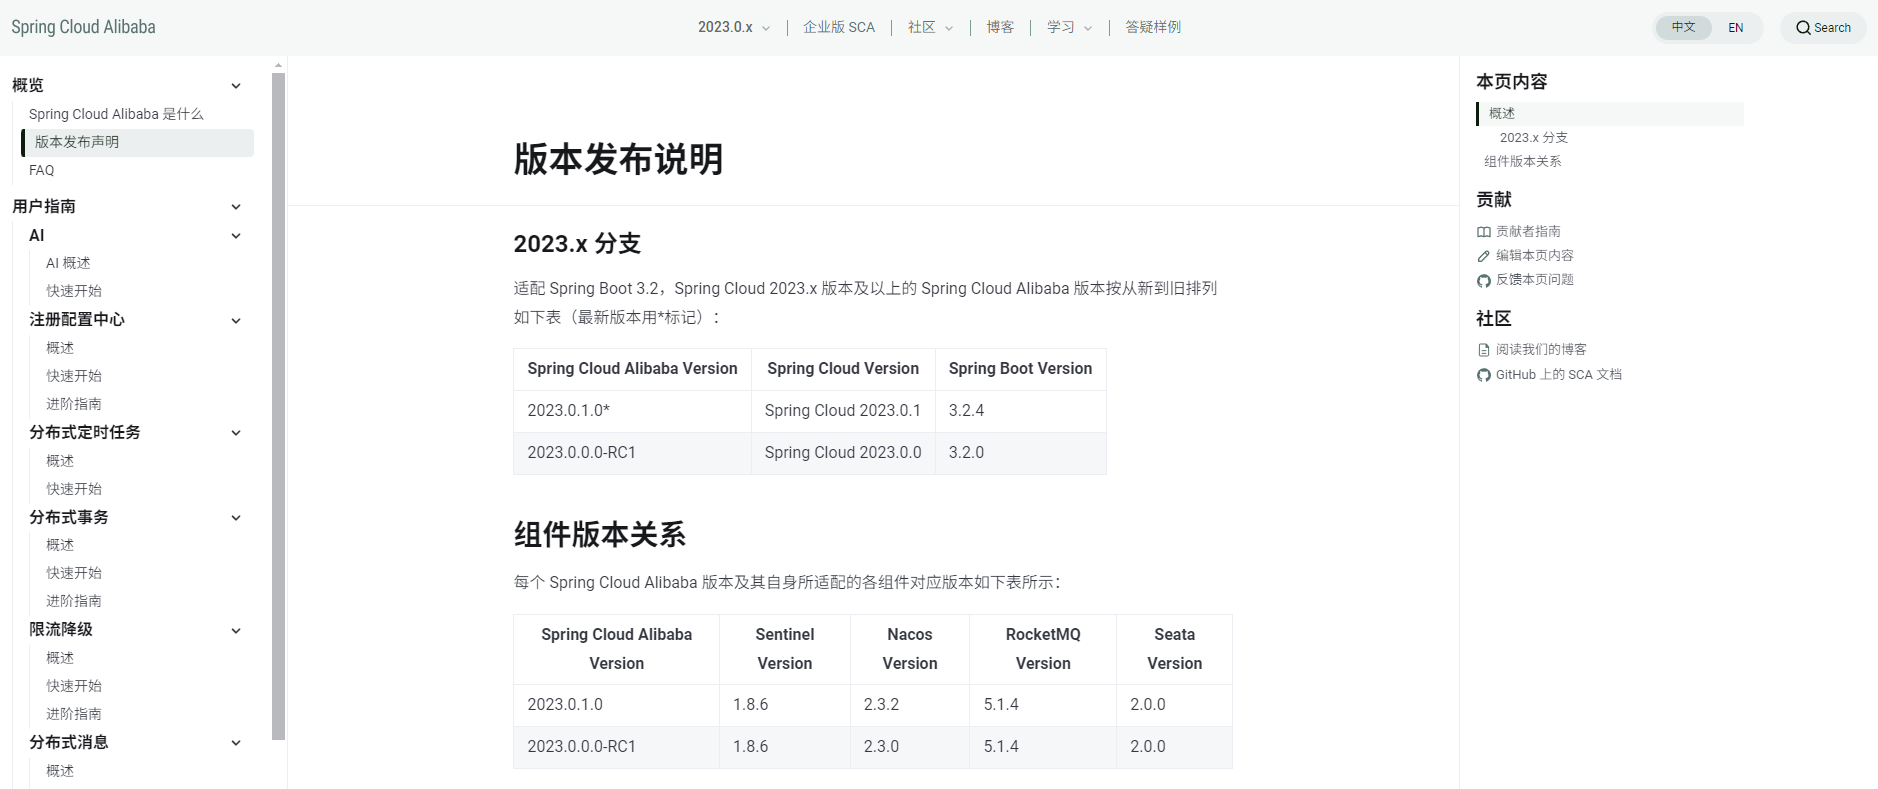Open the 2023.0.x version dropdown
The height and width of the screenshot is (789, 1878).
(x=734, y=27)
